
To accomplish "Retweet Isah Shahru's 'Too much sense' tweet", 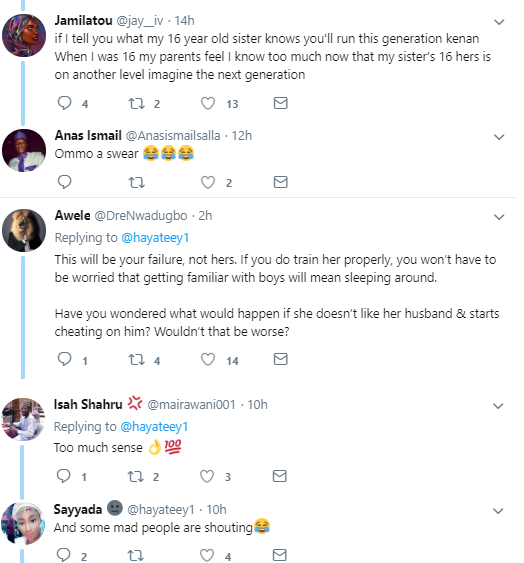I will point(136,476).
